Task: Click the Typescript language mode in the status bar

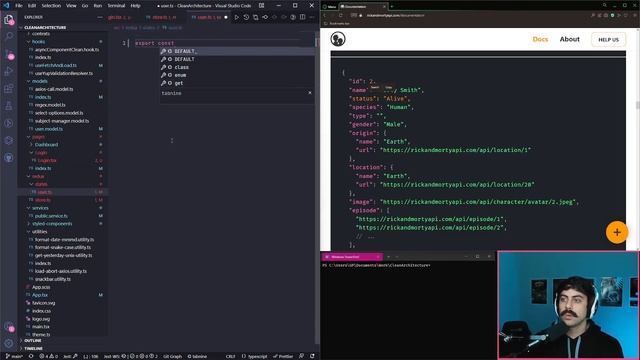Action: [255, 356]
